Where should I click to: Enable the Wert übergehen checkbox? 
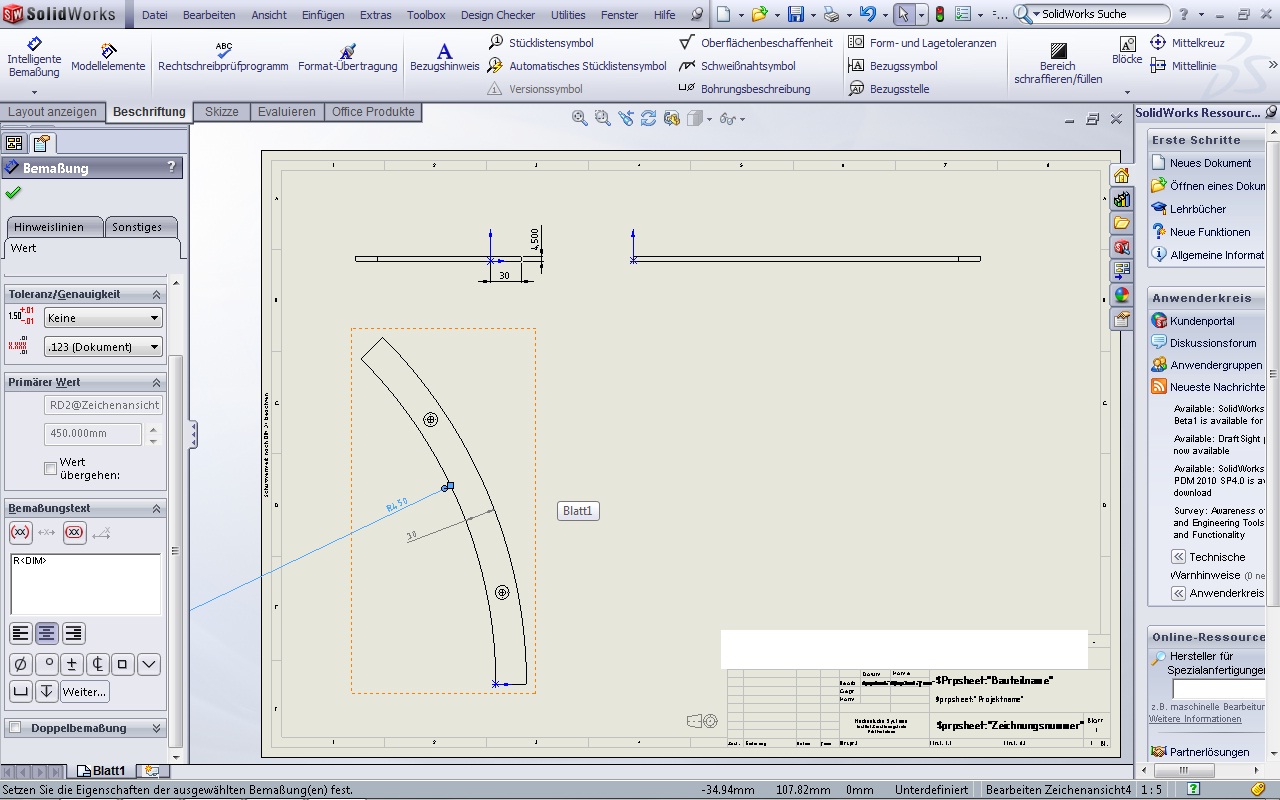(x=50, y=468)
